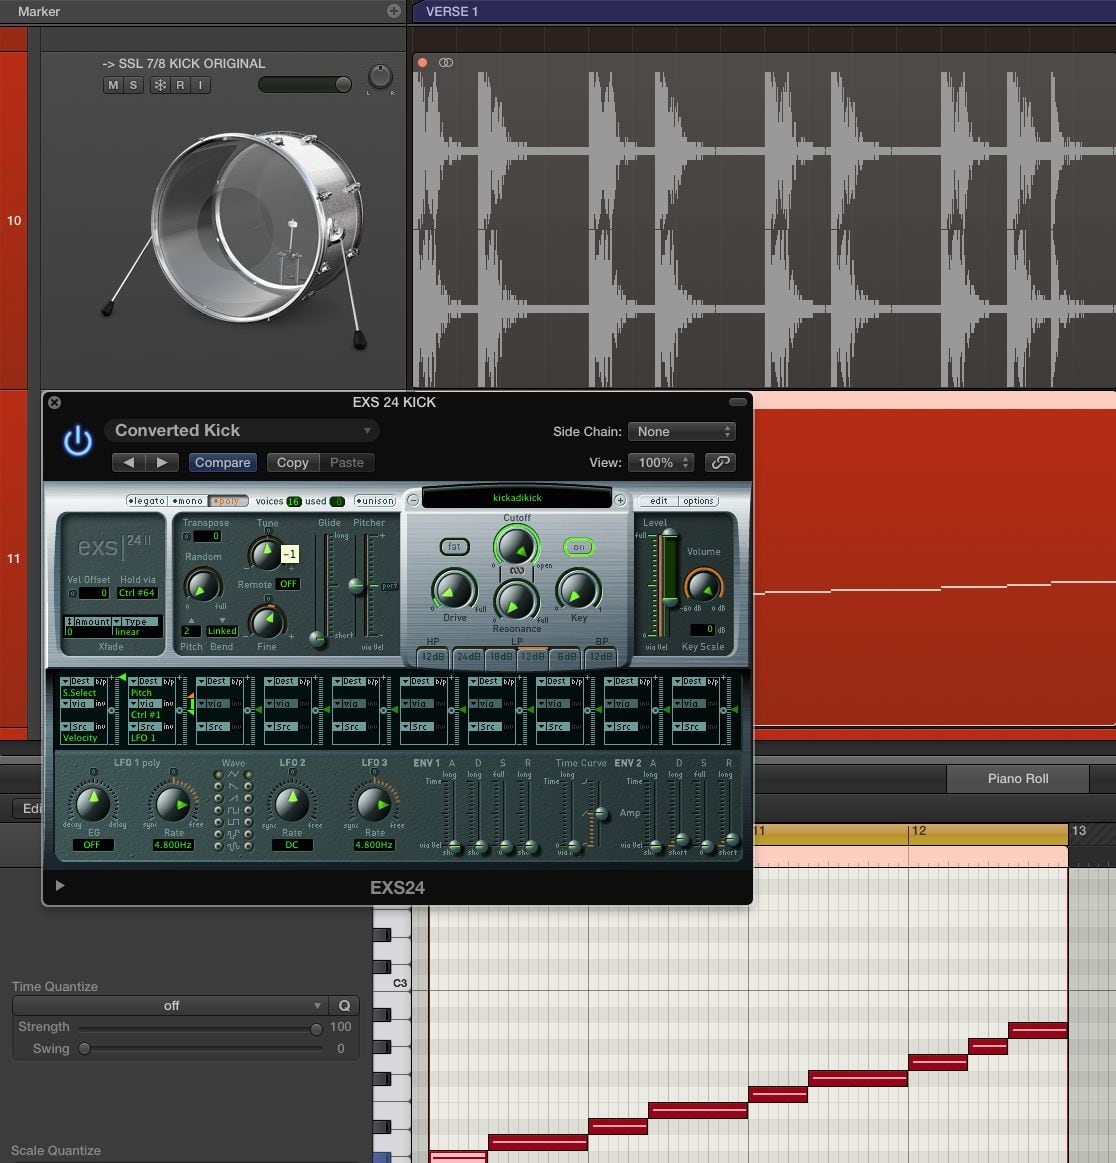This screenshot has width=1116, height=1163.
Task: Expand the play triangle at EXS24 bottom
Action: click(60, 886)
